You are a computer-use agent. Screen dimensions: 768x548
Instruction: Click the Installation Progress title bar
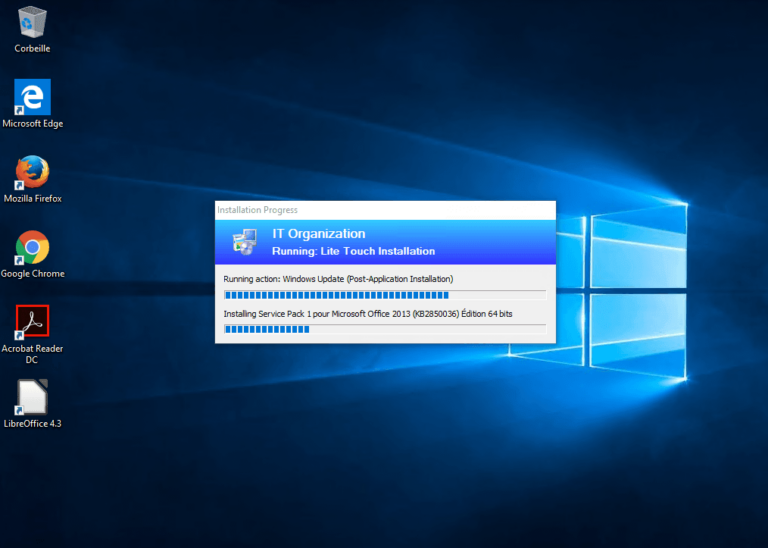(x=385, y=210)
